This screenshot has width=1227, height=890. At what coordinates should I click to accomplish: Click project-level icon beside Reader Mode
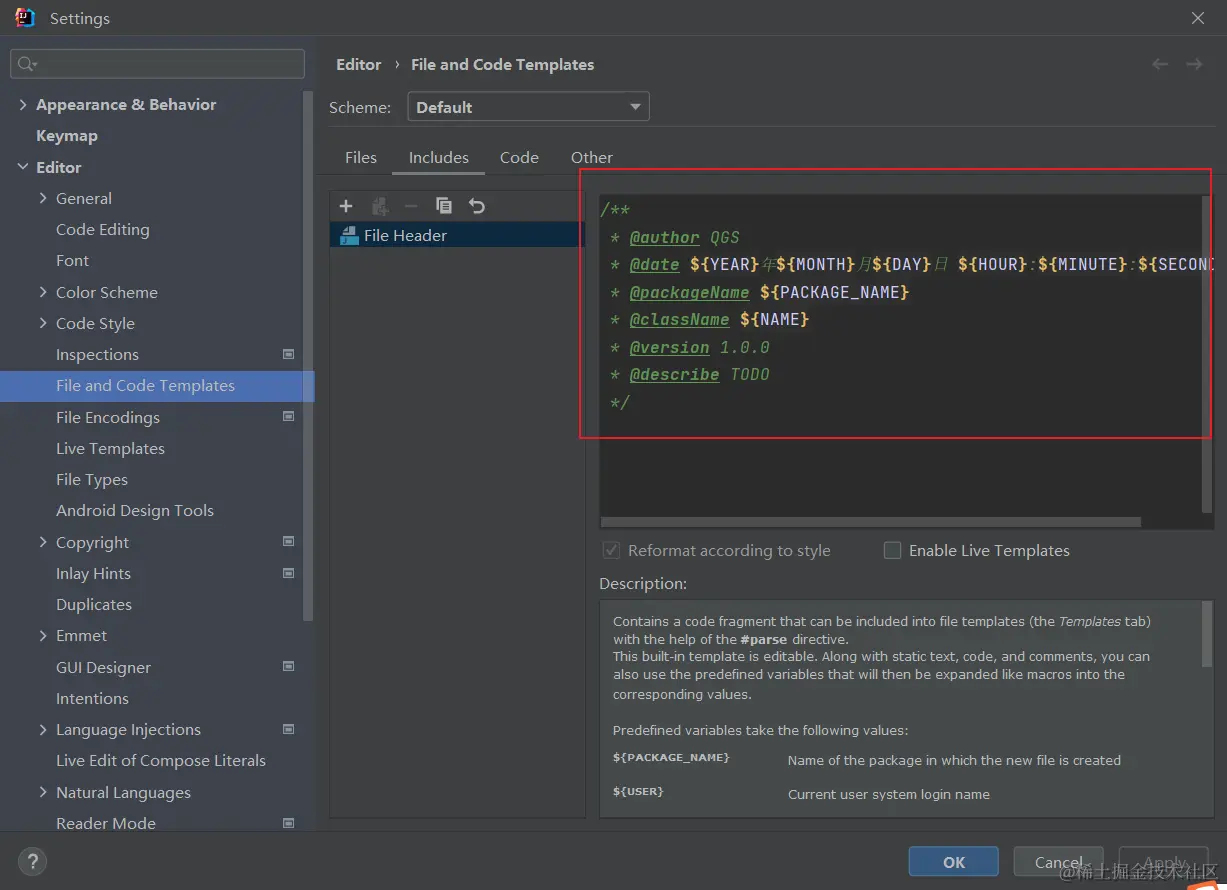(x=289, y=823)
